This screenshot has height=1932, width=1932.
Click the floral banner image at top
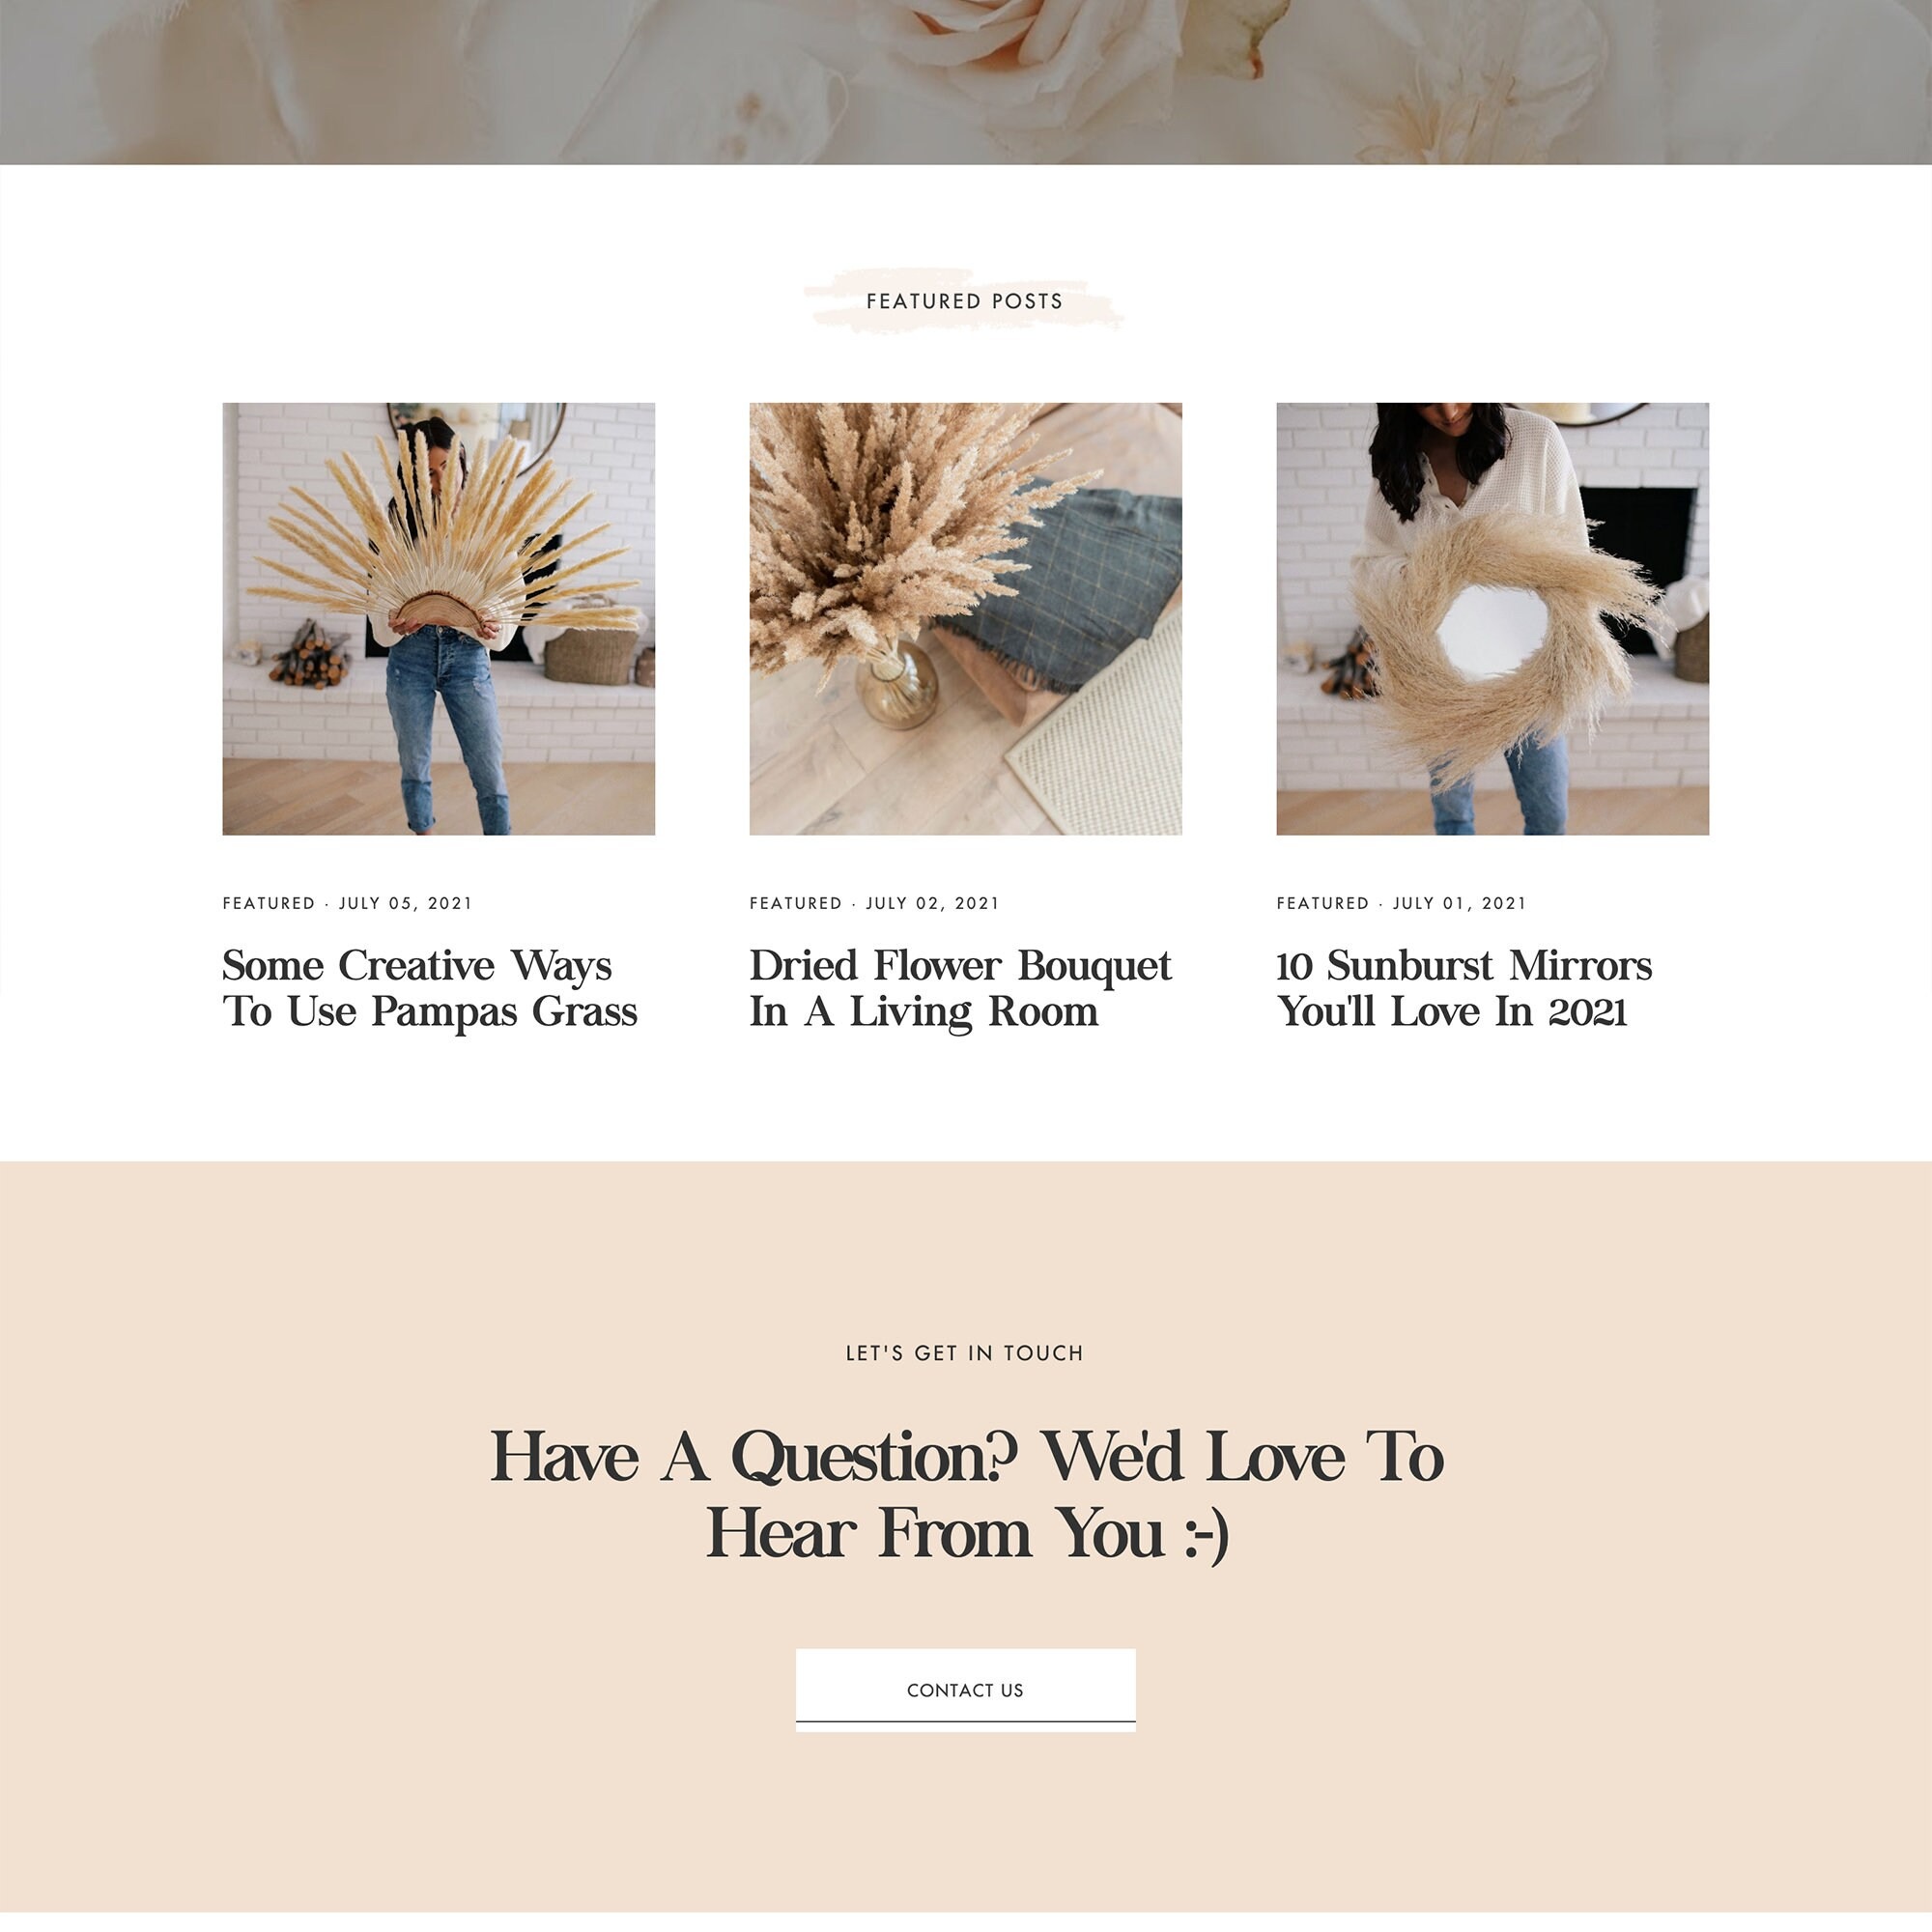[966, 82]
